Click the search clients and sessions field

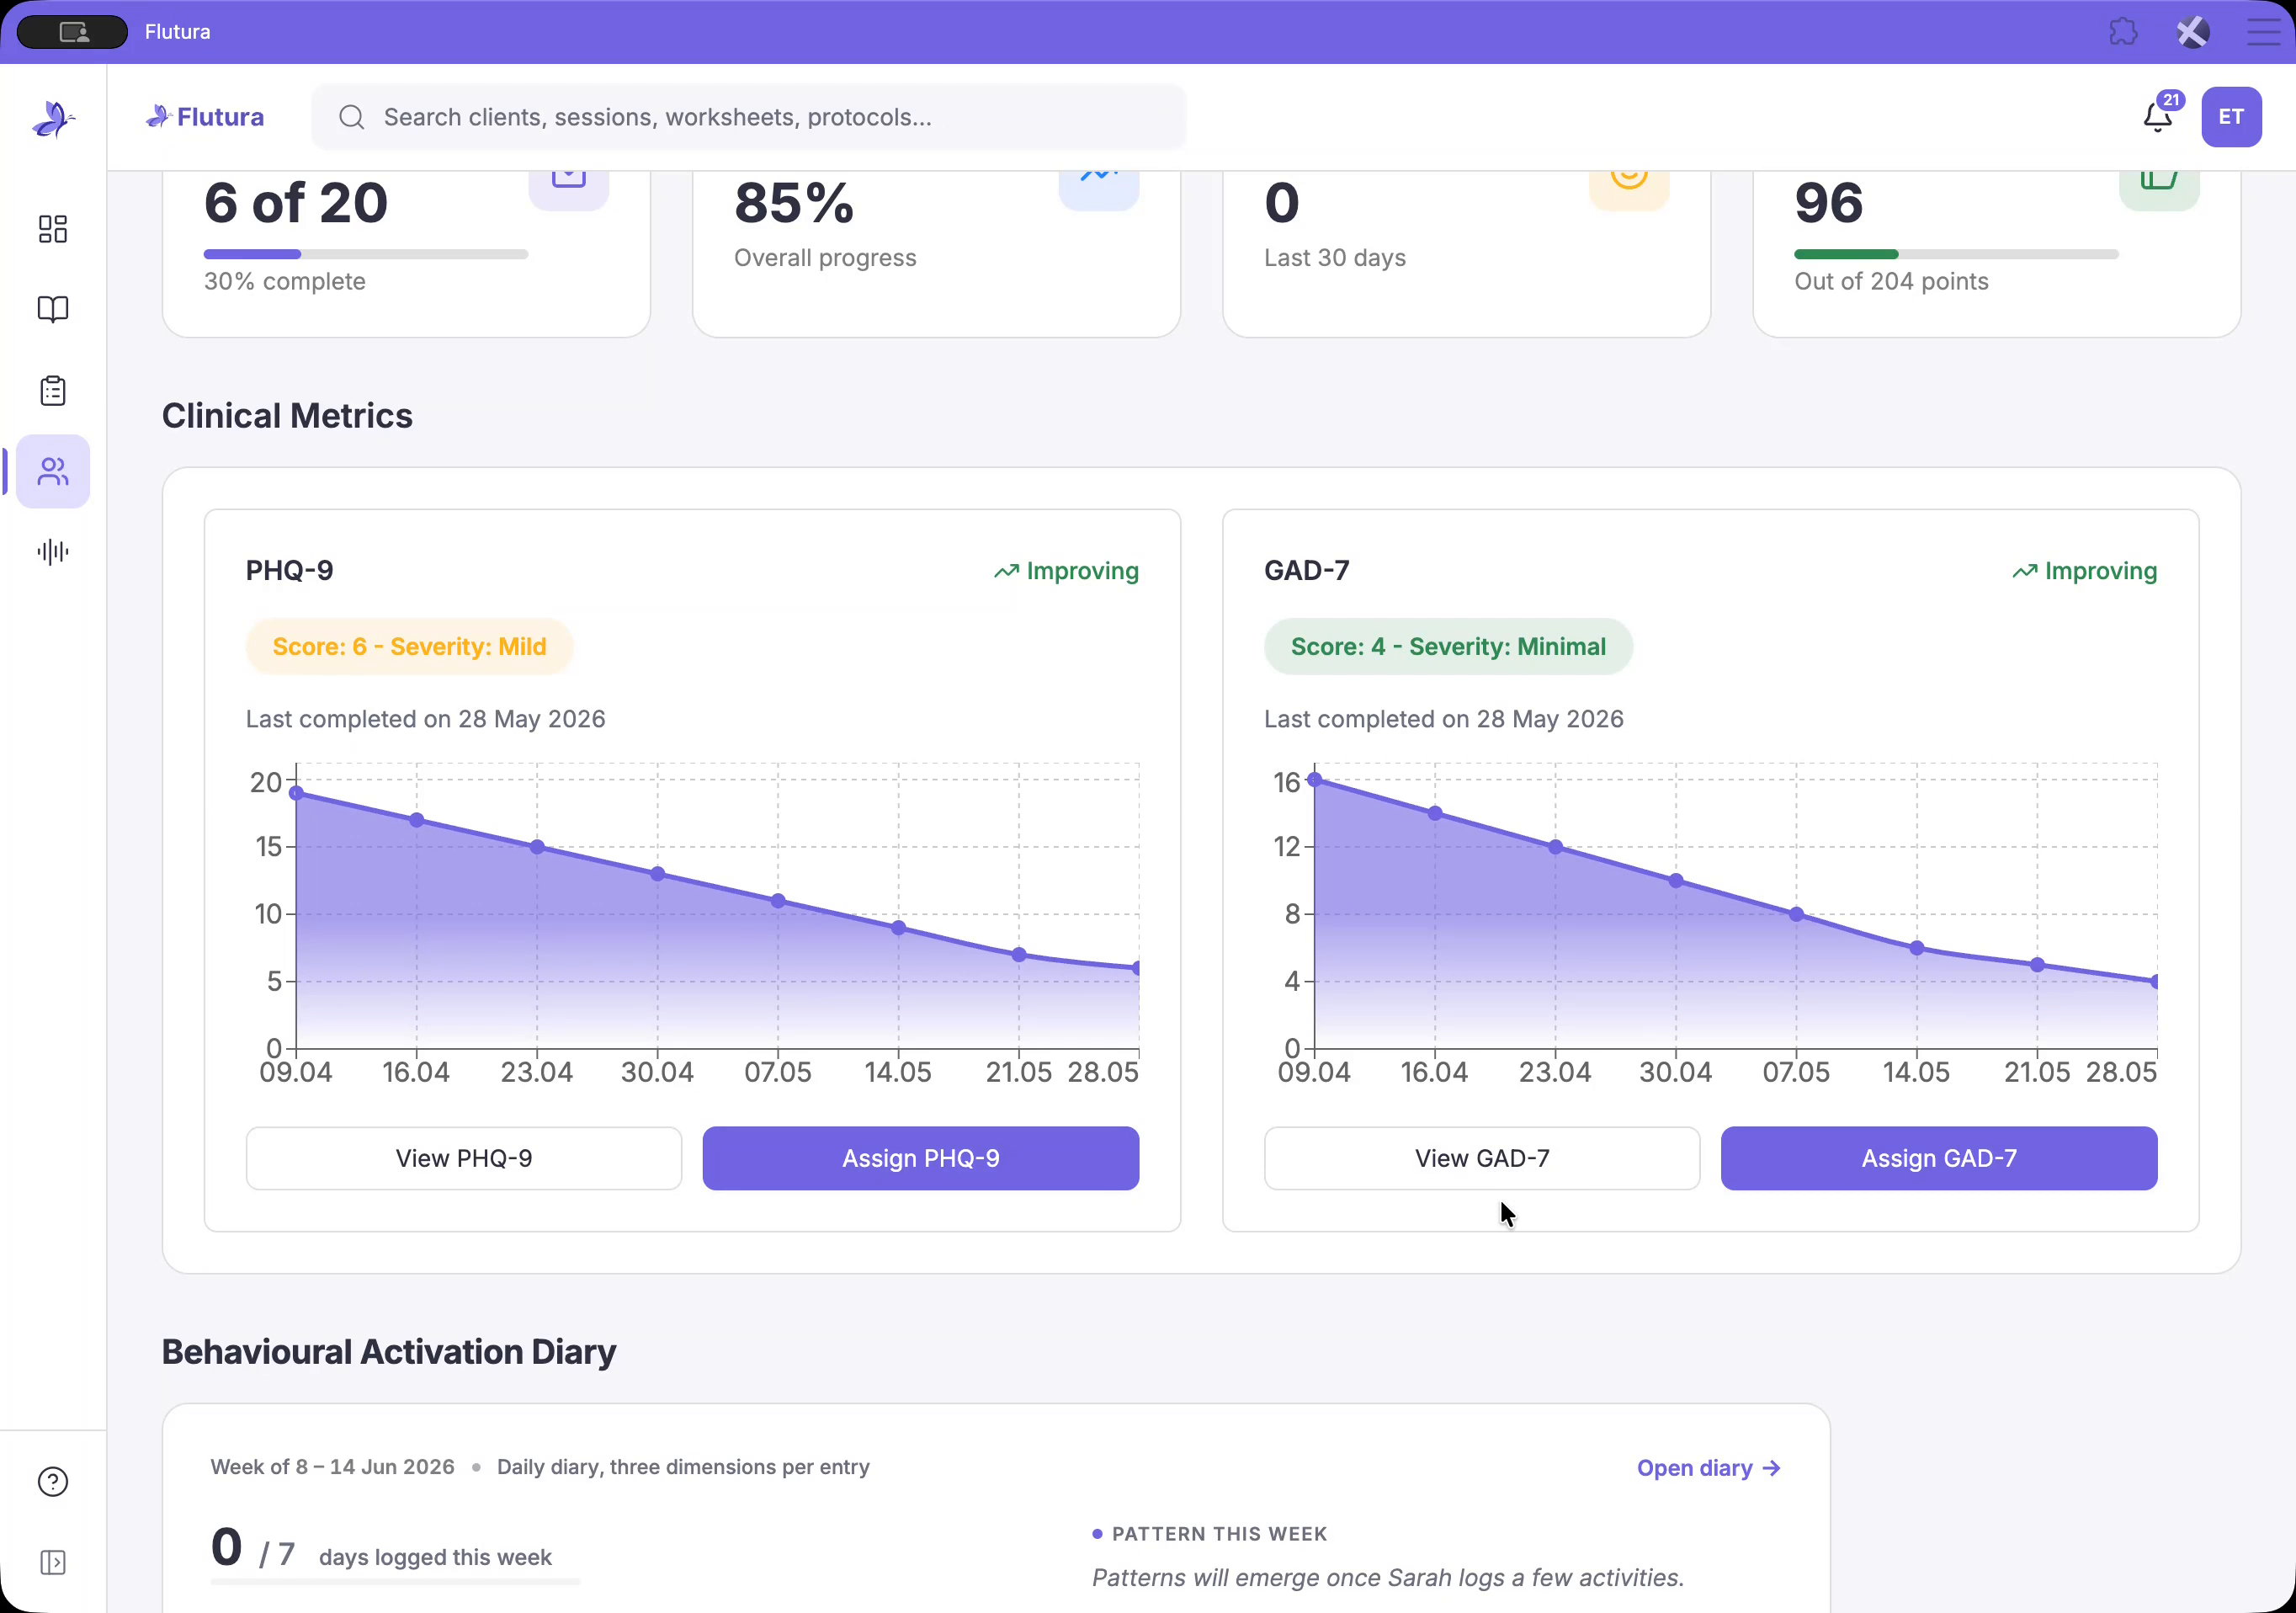[749, 117]
